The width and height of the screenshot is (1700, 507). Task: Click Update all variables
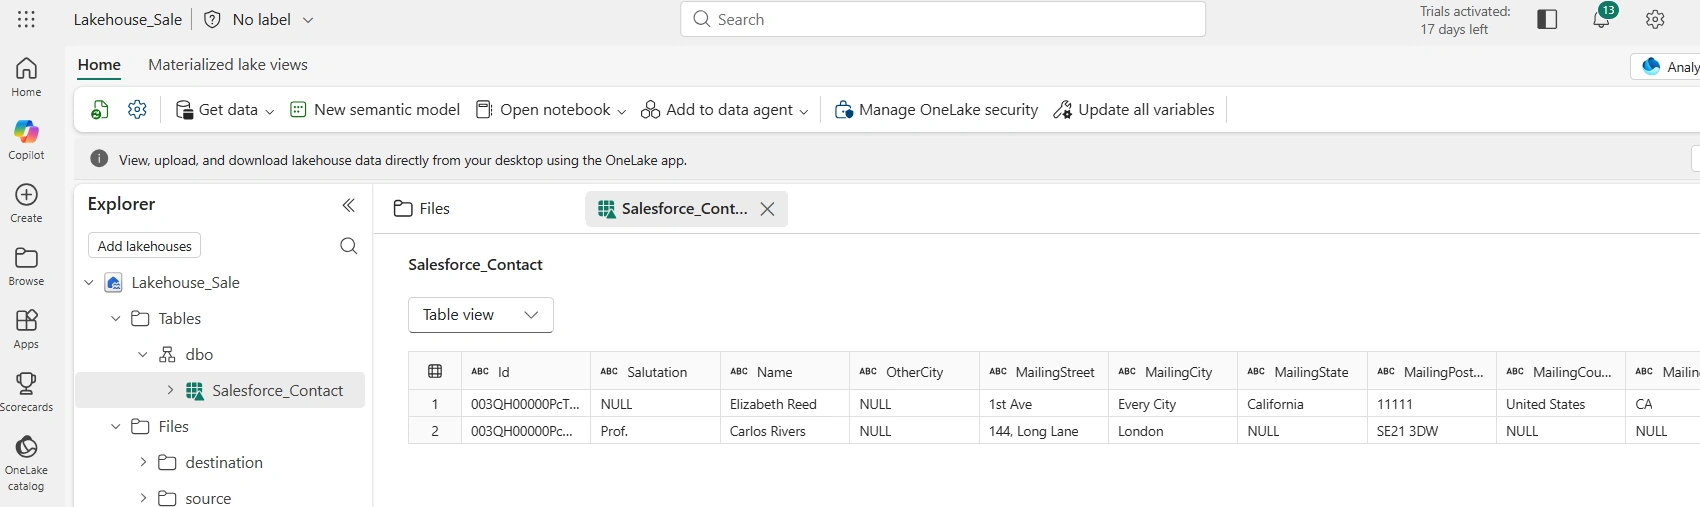pos(1134,110)
